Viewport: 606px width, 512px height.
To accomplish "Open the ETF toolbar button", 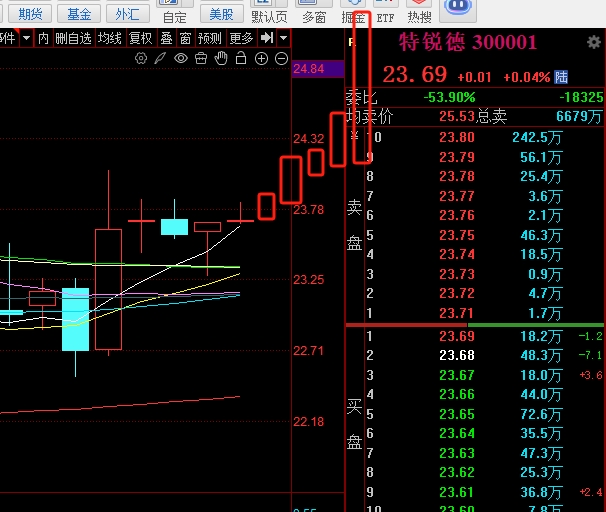I will tap(385, 12).
